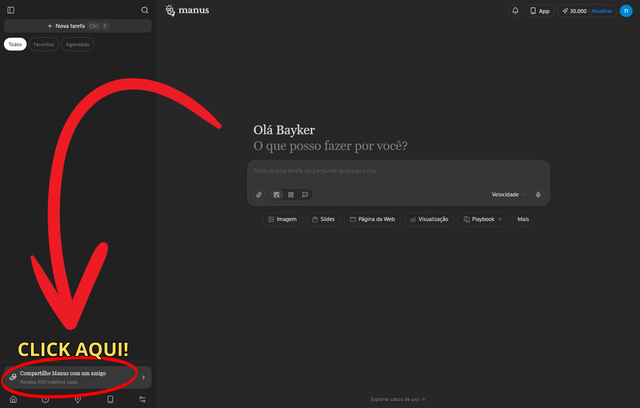Click the ticket icon on share card
640x408 pixels.
13,377
